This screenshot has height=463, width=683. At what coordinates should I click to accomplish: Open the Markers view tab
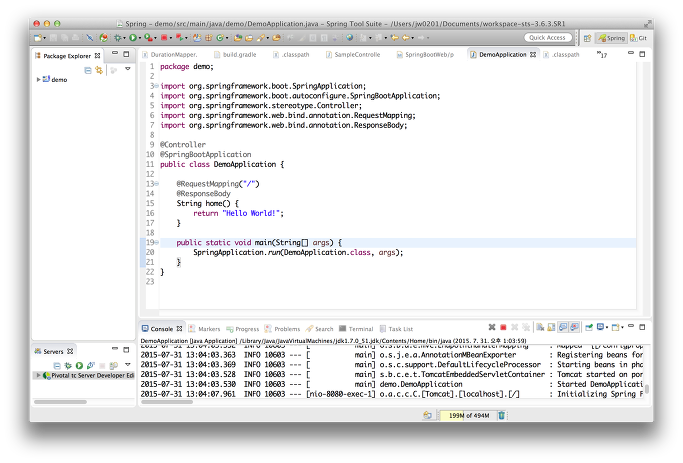pyautogui.click(x=204, y=329)
